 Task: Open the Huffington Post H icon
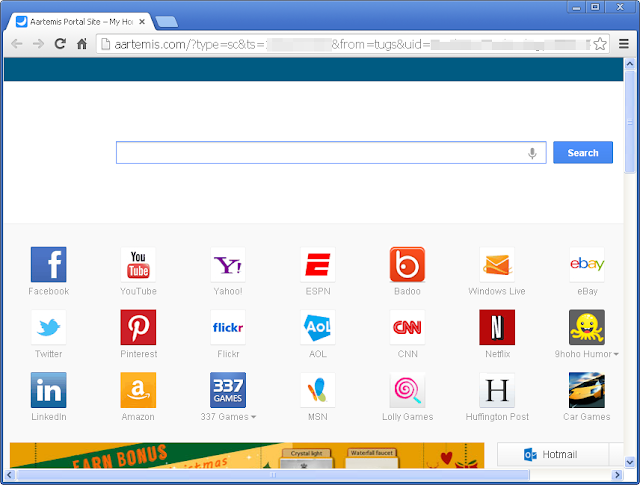(497, 390)
